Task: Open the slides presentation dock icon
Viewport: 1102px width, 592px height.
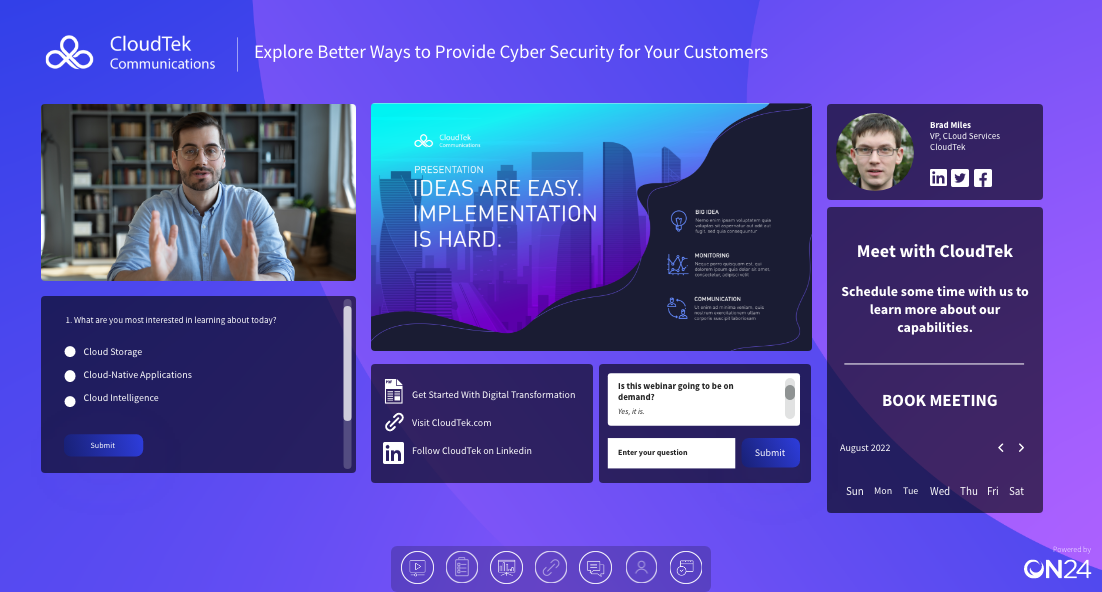Action: 506,567
